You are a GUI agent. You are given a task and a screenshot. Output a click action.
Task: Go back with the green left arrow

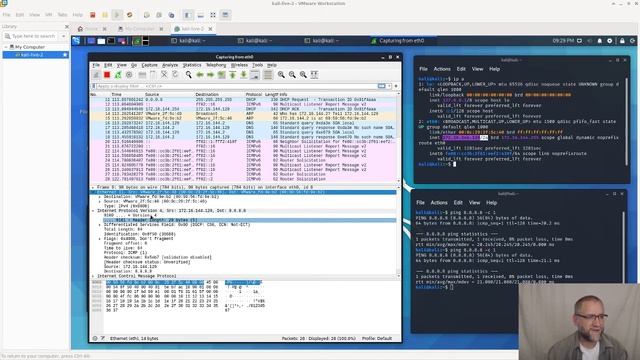(x=200, y=75)
